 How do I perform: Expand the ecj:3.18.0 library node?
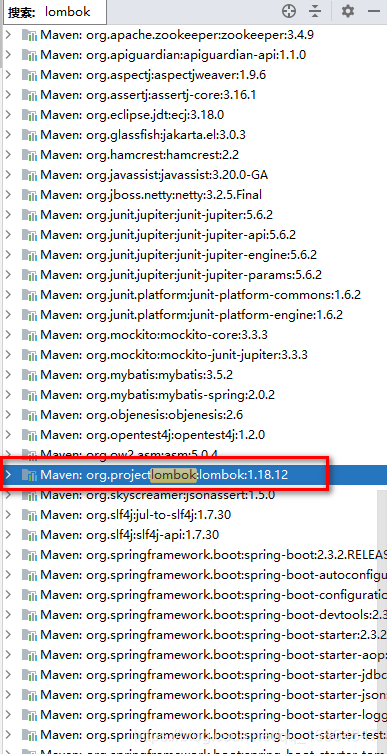pos(8,114)
